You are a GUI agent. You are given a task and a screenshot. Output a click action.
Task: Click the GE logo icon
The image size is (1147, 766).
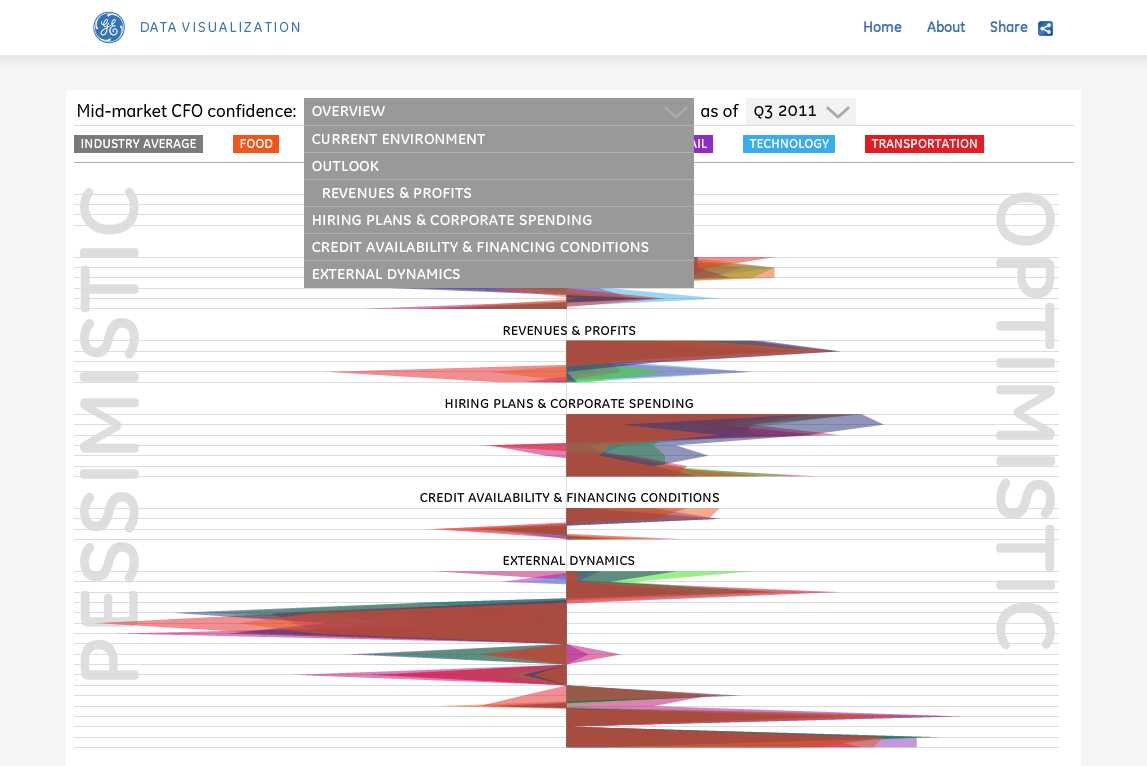(x=109, y=28)
